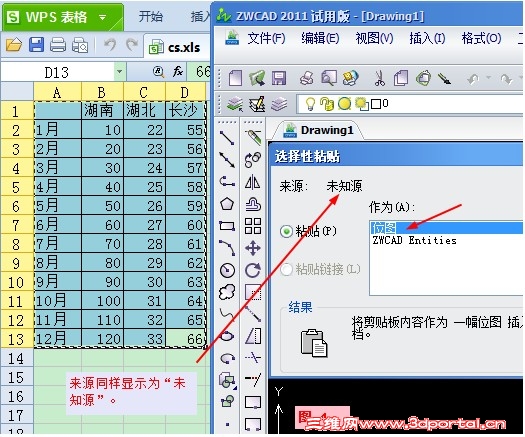Select ZWCAD Entities in the list

(414, 241)
